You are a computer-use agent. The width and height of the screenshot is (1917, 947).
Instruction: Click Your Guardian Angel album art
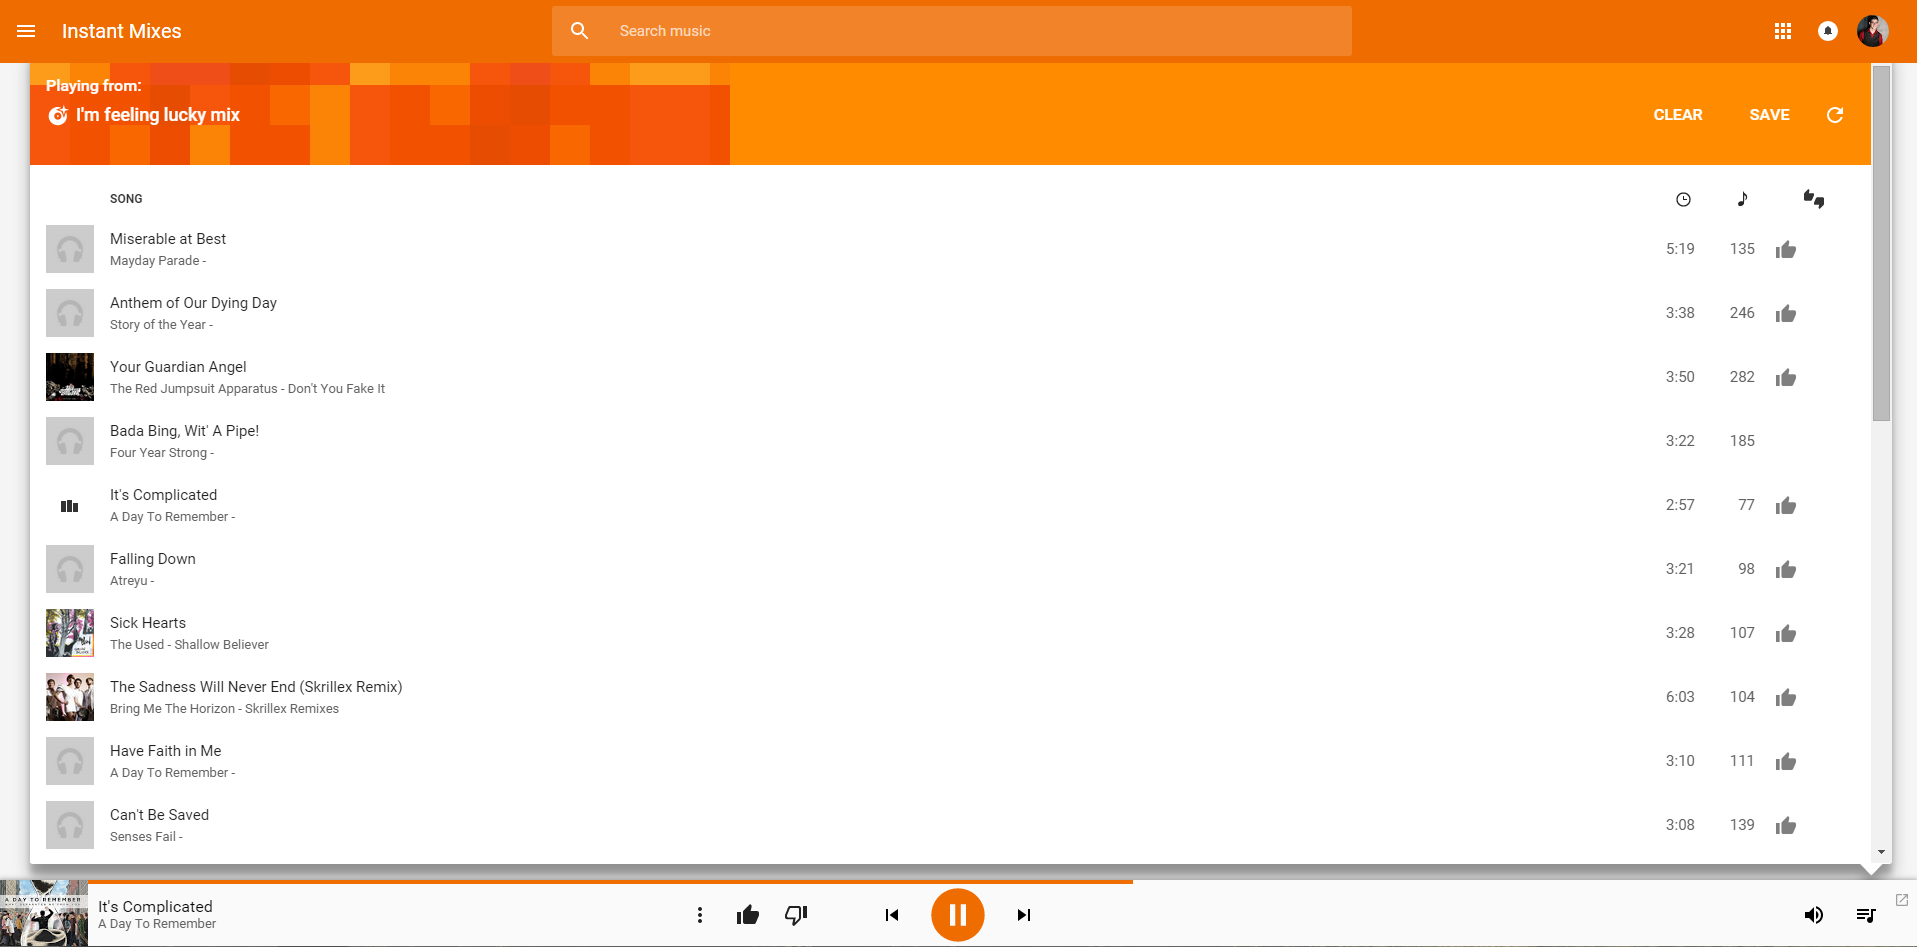[x=70, y=377]
